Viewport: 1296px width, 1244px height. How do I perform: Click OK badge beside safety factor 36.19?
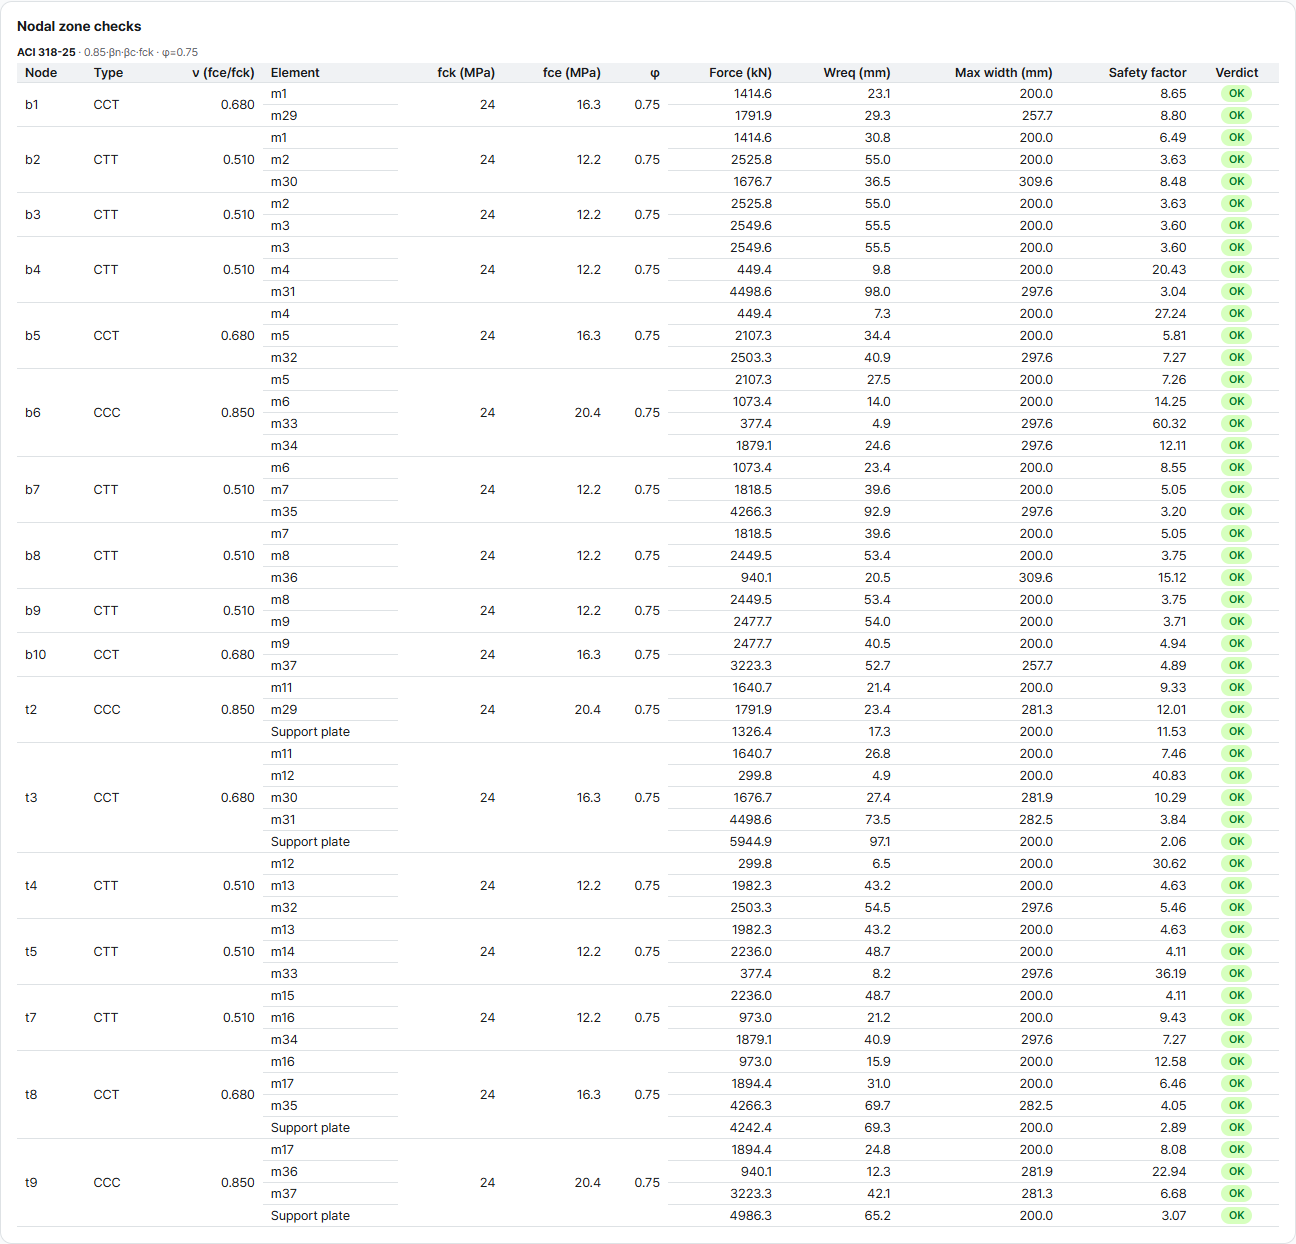pos(1237,973)
